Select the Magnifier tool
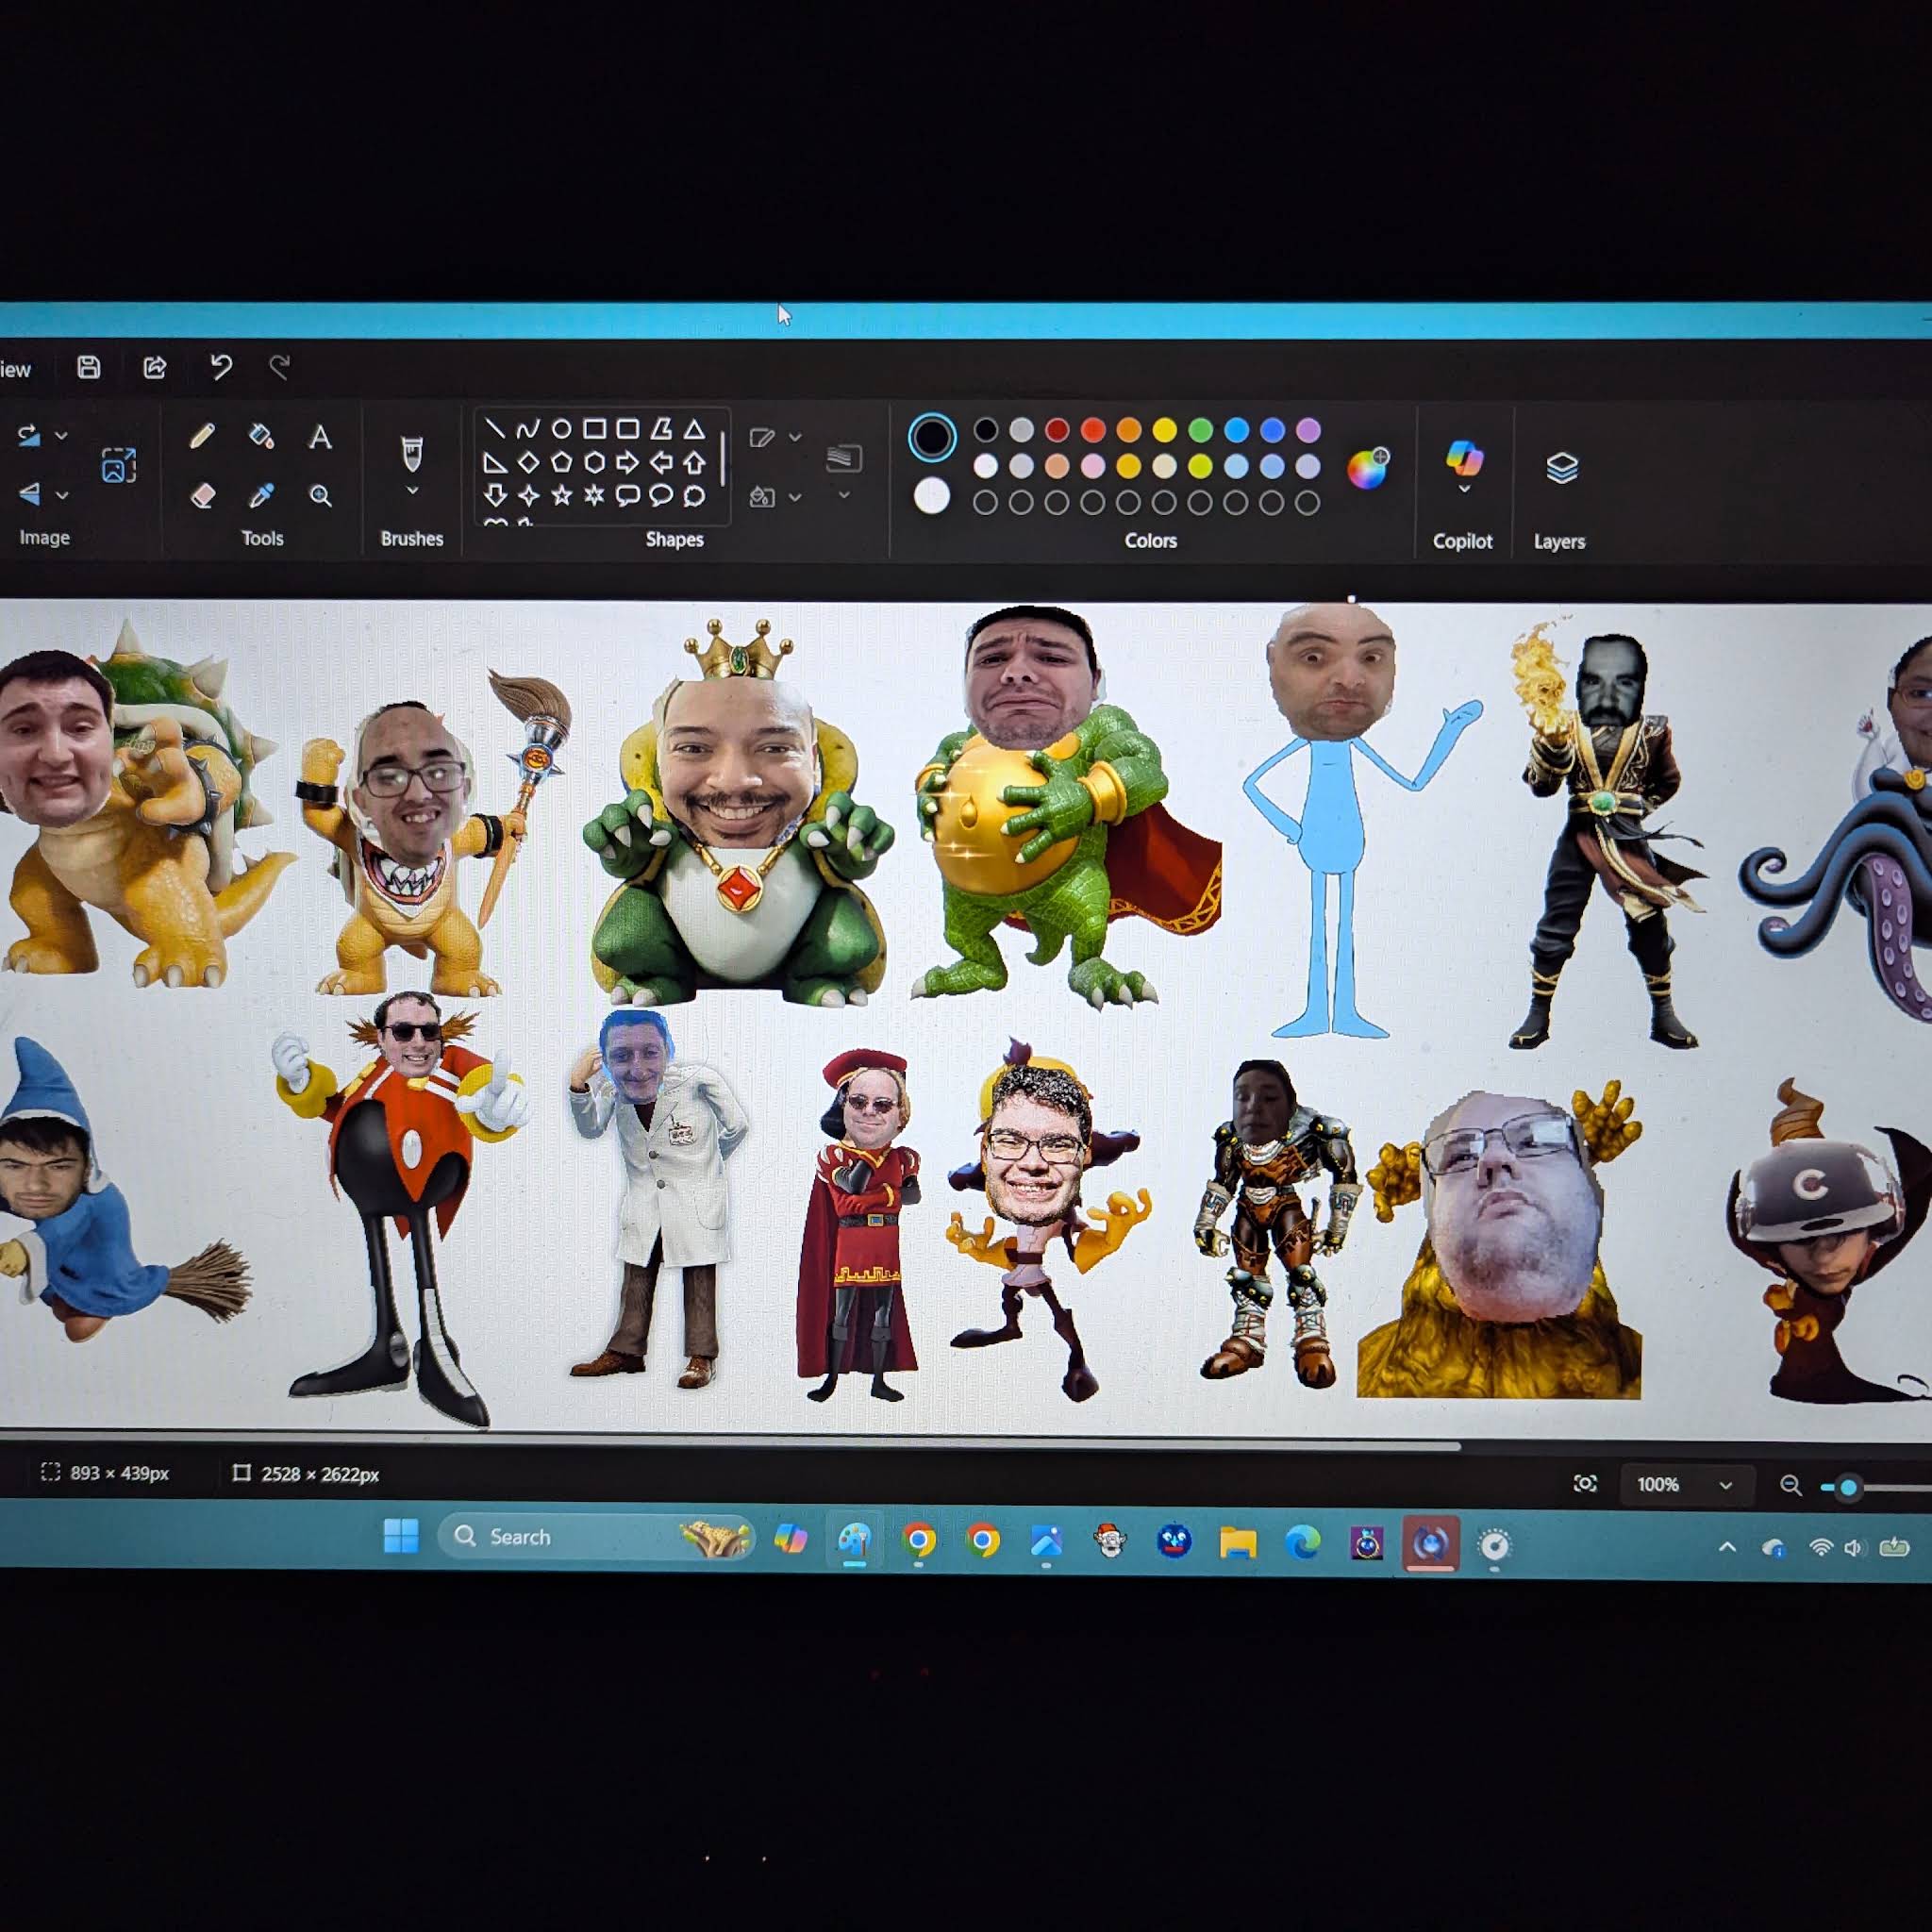Viewport: 1932px width, 1932px height. (x=321, y=496)
